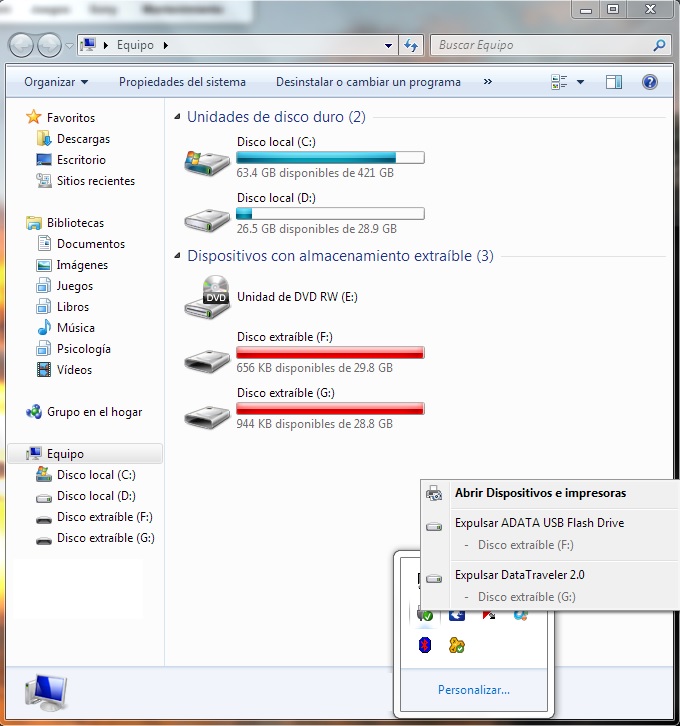
Task: Show more toolbar commands chevron
Action: tap(487, 81)
